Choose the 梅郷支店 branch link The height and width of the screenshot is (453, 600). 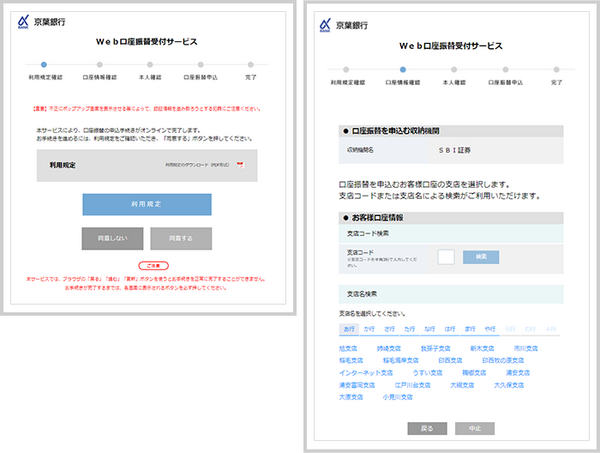point(474,373)
